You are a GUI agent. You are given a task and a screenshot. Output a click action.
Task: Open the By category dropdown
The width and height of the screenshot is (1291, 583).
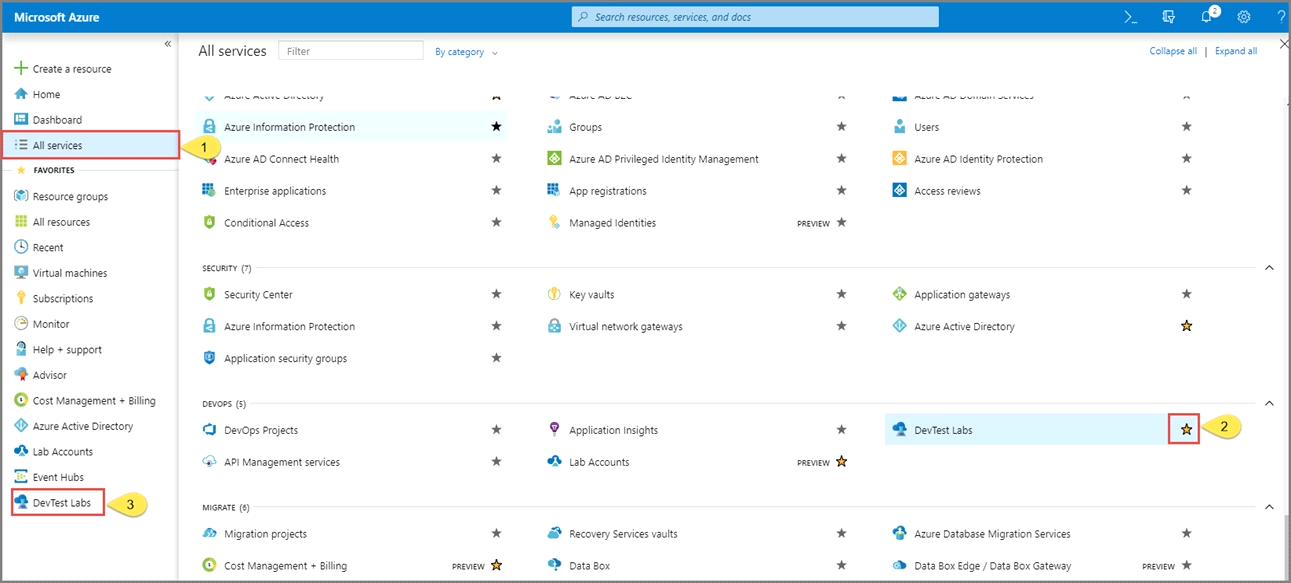pyautogui.click(x=466, y=52)
